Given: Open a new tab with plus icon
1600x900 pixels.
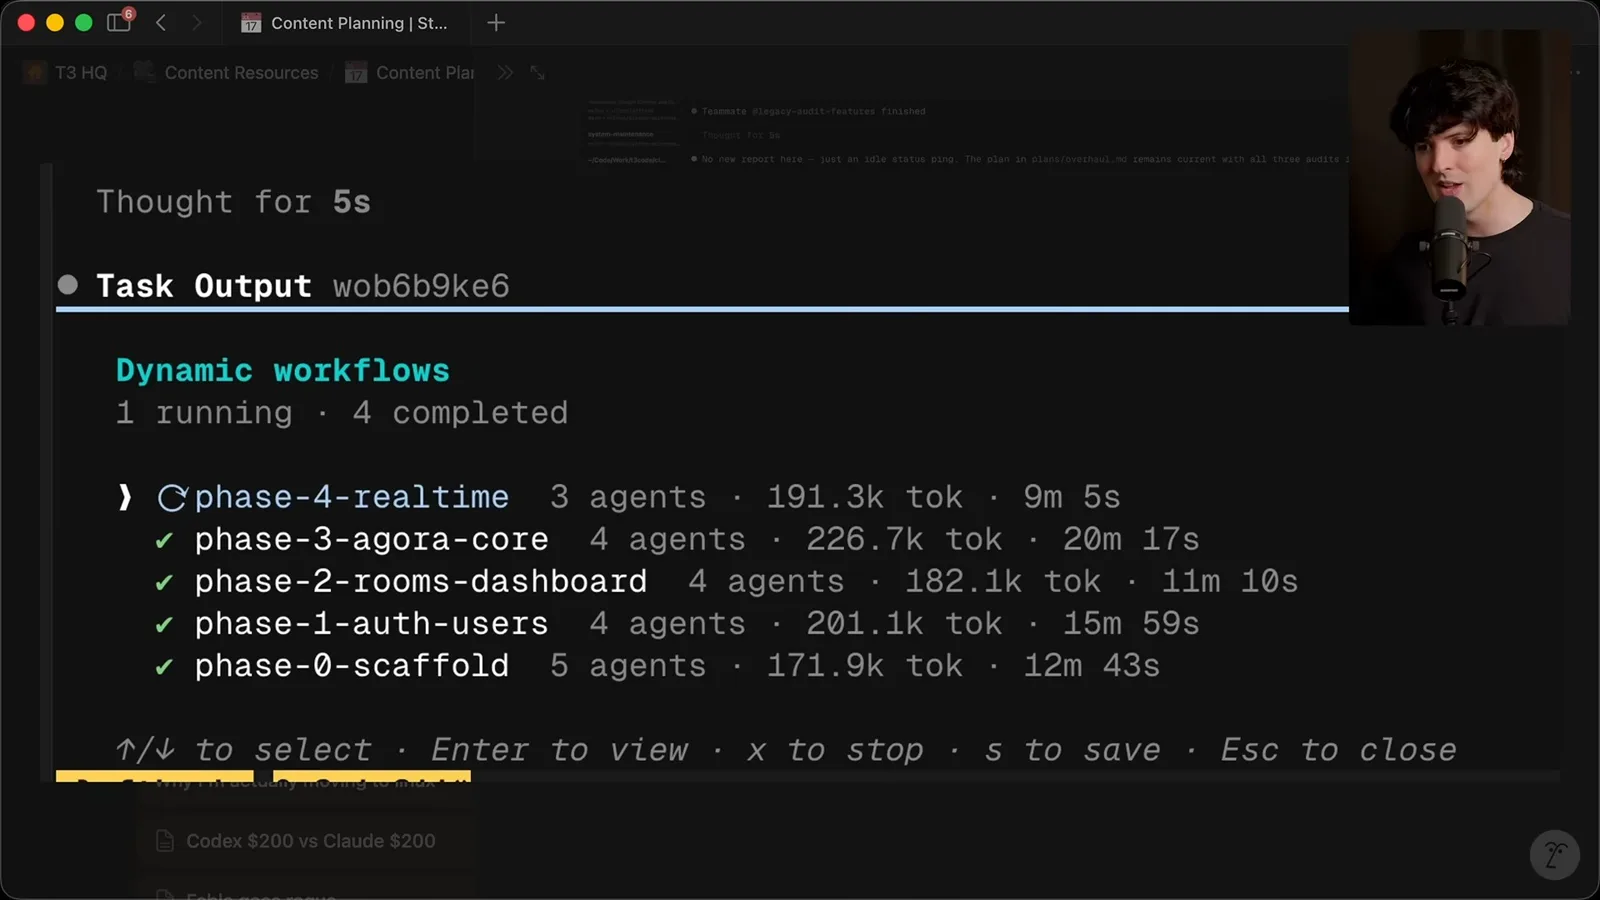Looking at the screenshot, I should click(496, 22).
